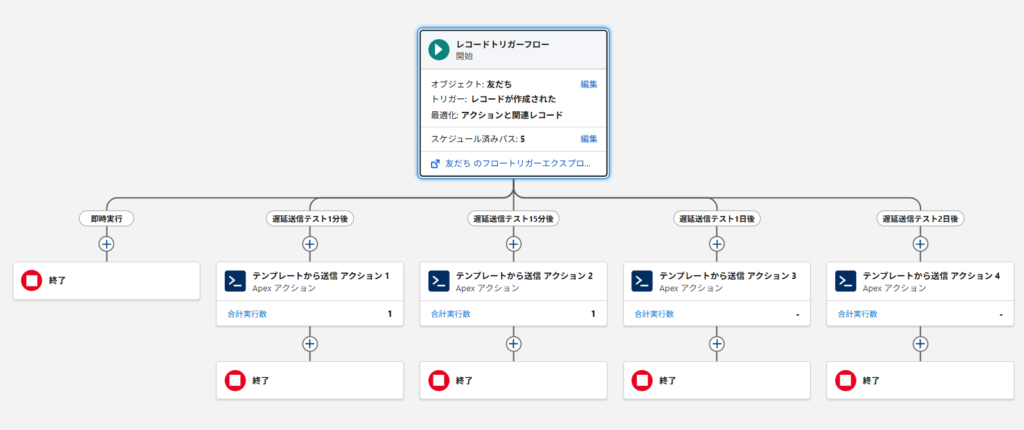This screenshot has height=430, width=1024.
Task: Select the 即時実行 path label
Action: click(106, 218)
